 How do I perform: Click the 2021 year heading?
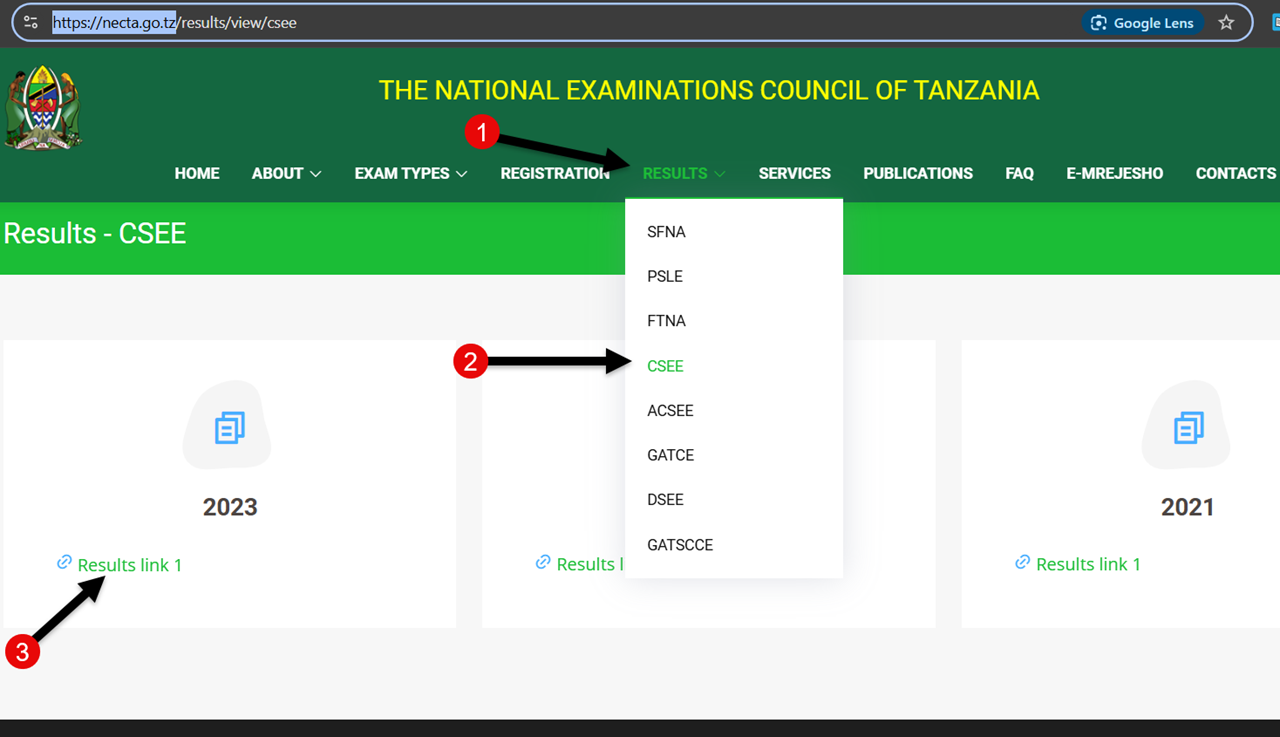click(1188, 507)
